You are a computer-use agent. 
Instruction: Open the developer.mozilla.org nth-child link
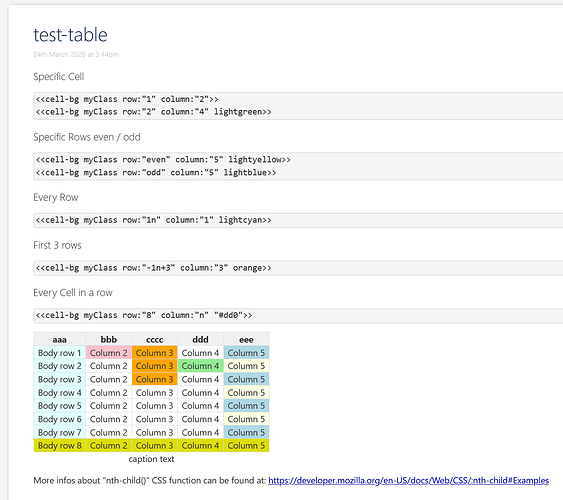click(x=408, y=480)
